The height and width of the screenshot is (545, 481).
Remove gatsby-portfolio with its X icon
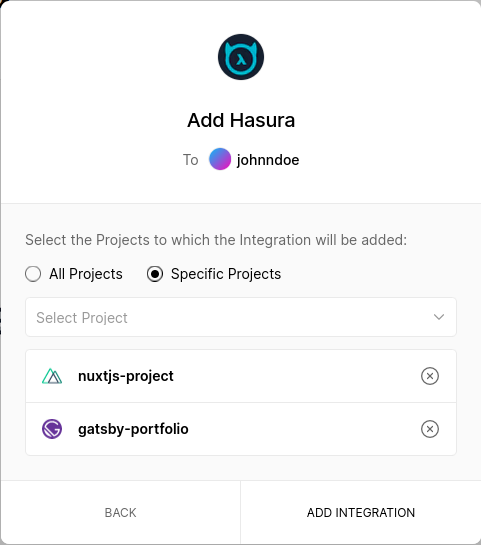click(430, 429)
